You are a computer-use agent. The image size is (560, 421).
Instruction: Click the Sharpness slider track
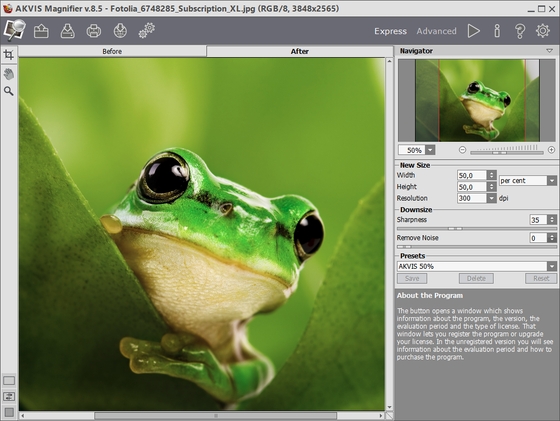[x=476, y=229]
